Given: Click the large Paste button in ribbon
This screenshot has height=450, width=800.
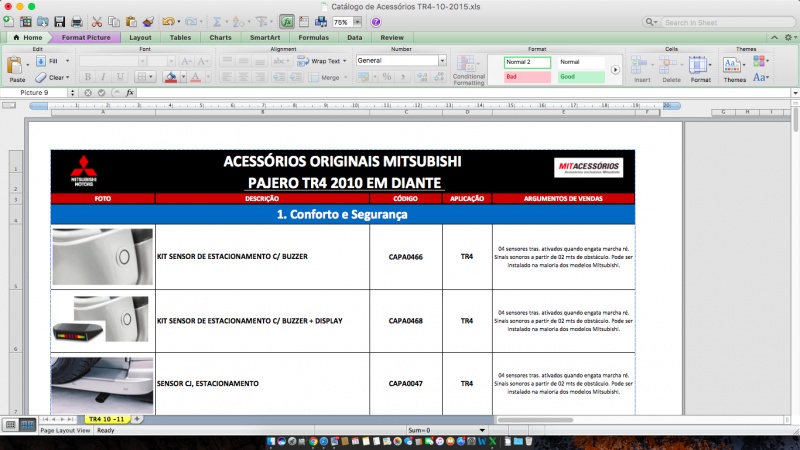Looking at the screenshot, I should coord(16,69).
